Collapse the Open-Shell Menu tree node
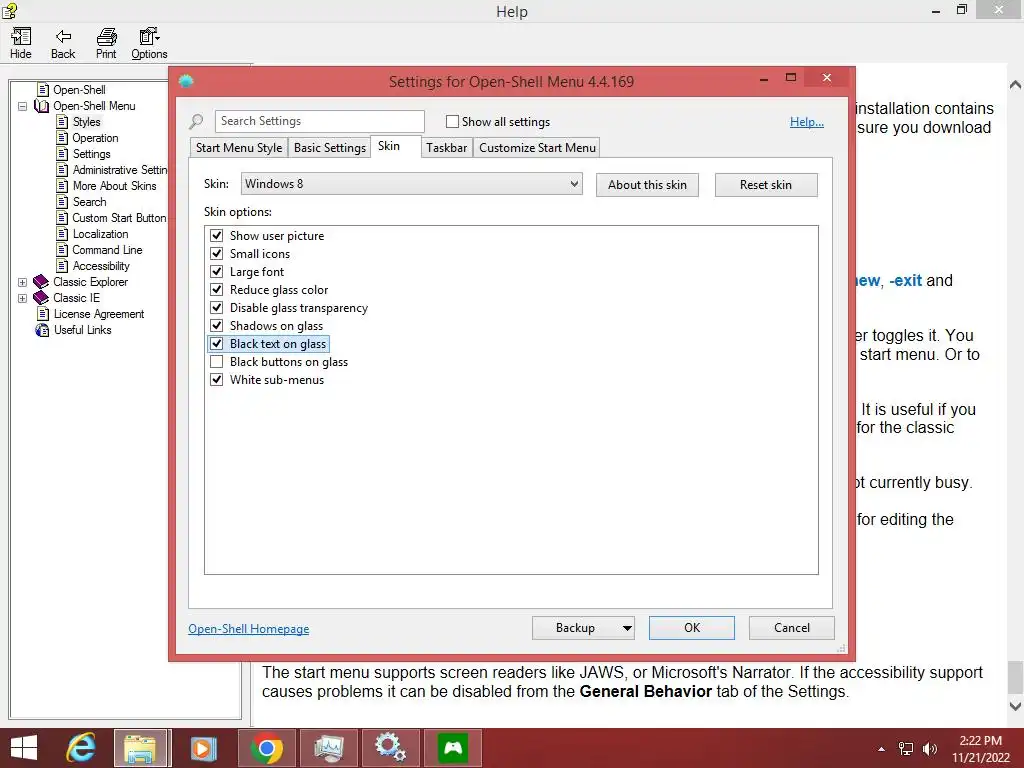Image resolution: width=1024 pixels, height=768 pixels. coord(22,106)
